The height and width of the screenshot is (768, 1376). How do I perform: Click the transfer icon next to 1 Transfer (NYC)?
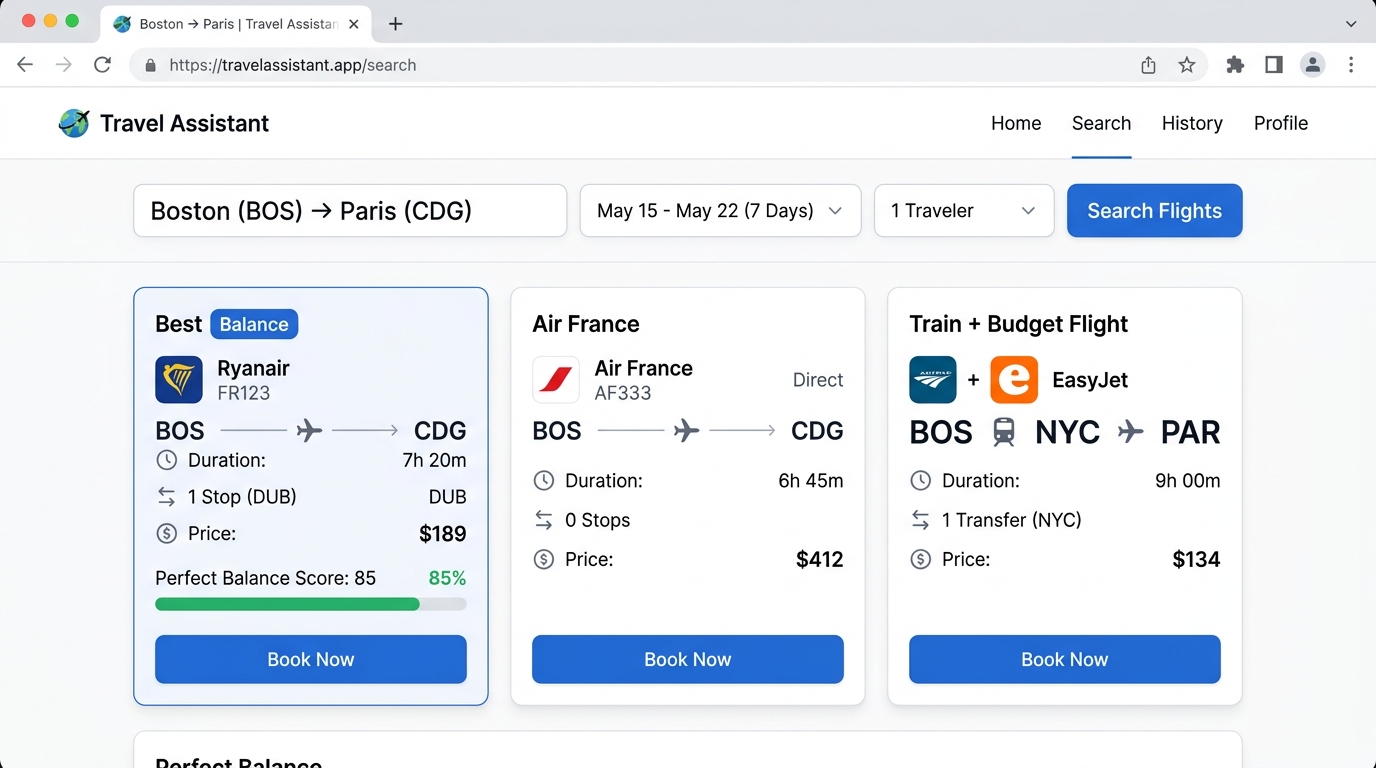click(x=921, y=520)
